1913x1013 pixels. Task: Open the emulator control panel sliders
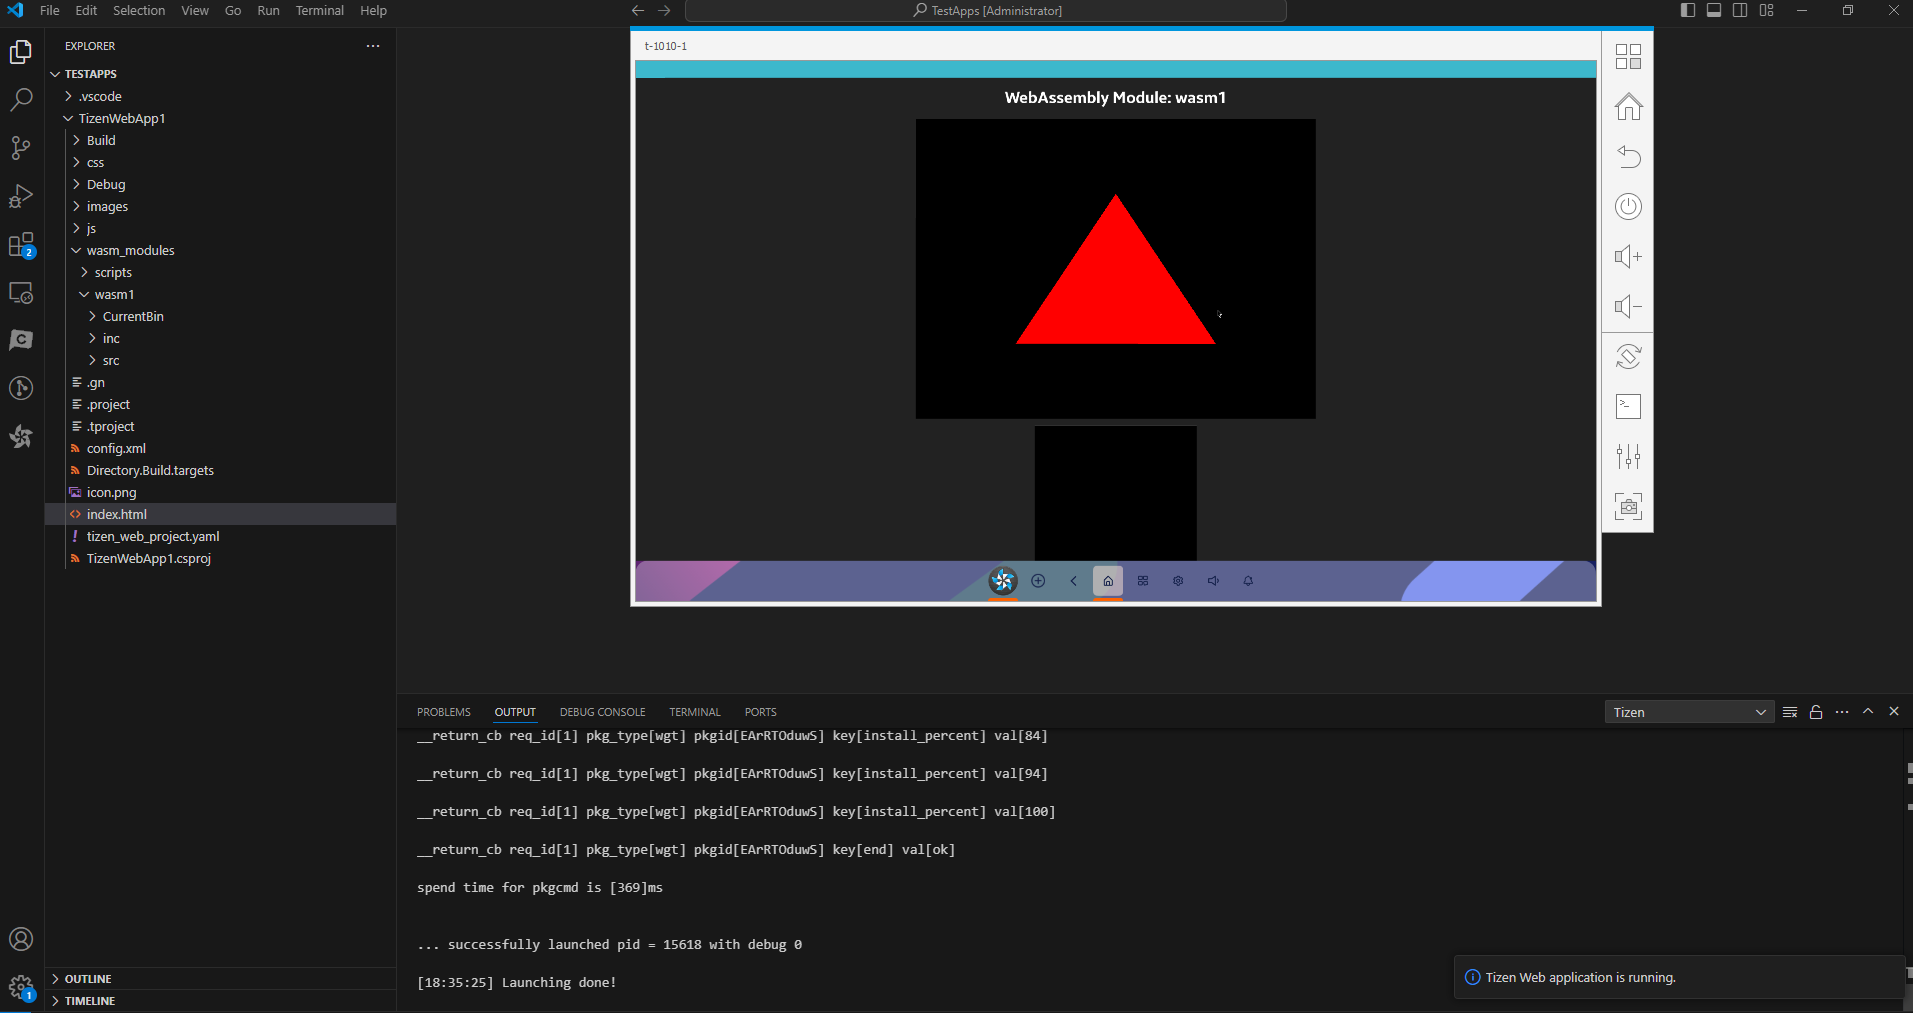click(1627, 457)
